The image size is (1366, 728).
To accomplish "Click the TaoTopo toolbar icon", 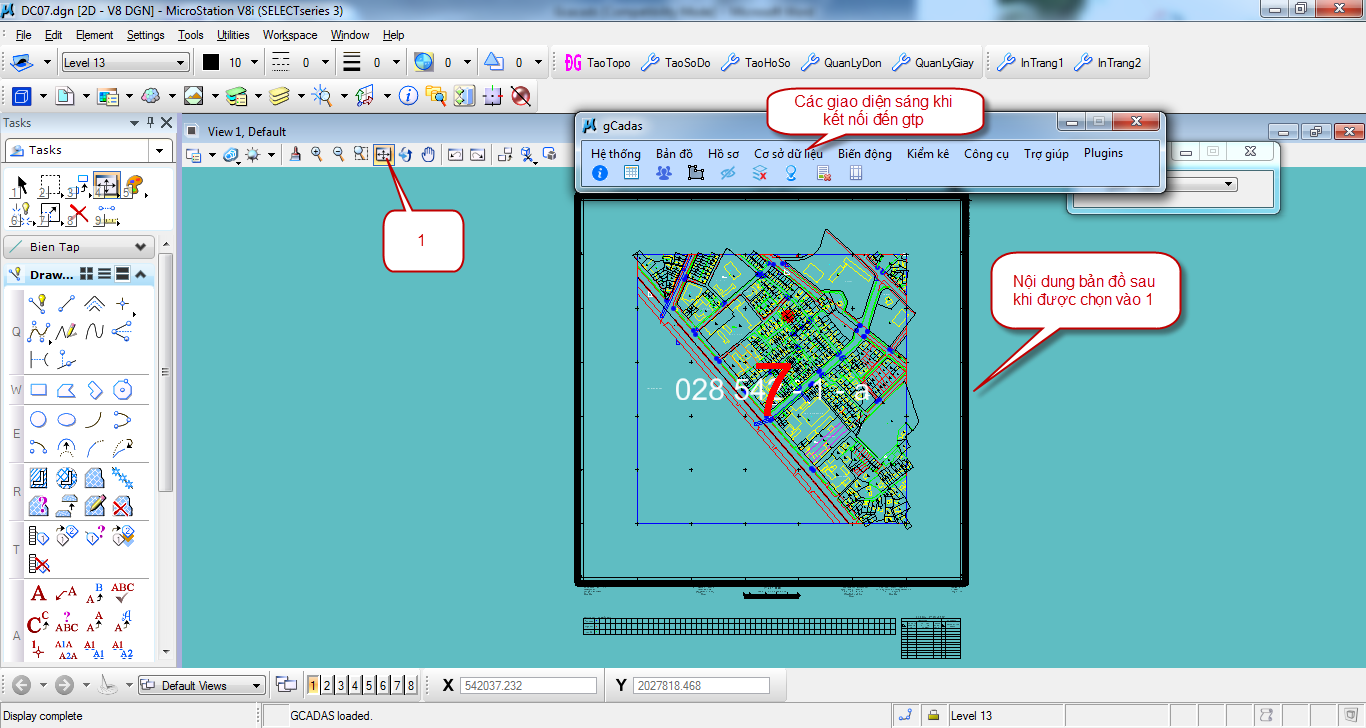I will [597, 63].
